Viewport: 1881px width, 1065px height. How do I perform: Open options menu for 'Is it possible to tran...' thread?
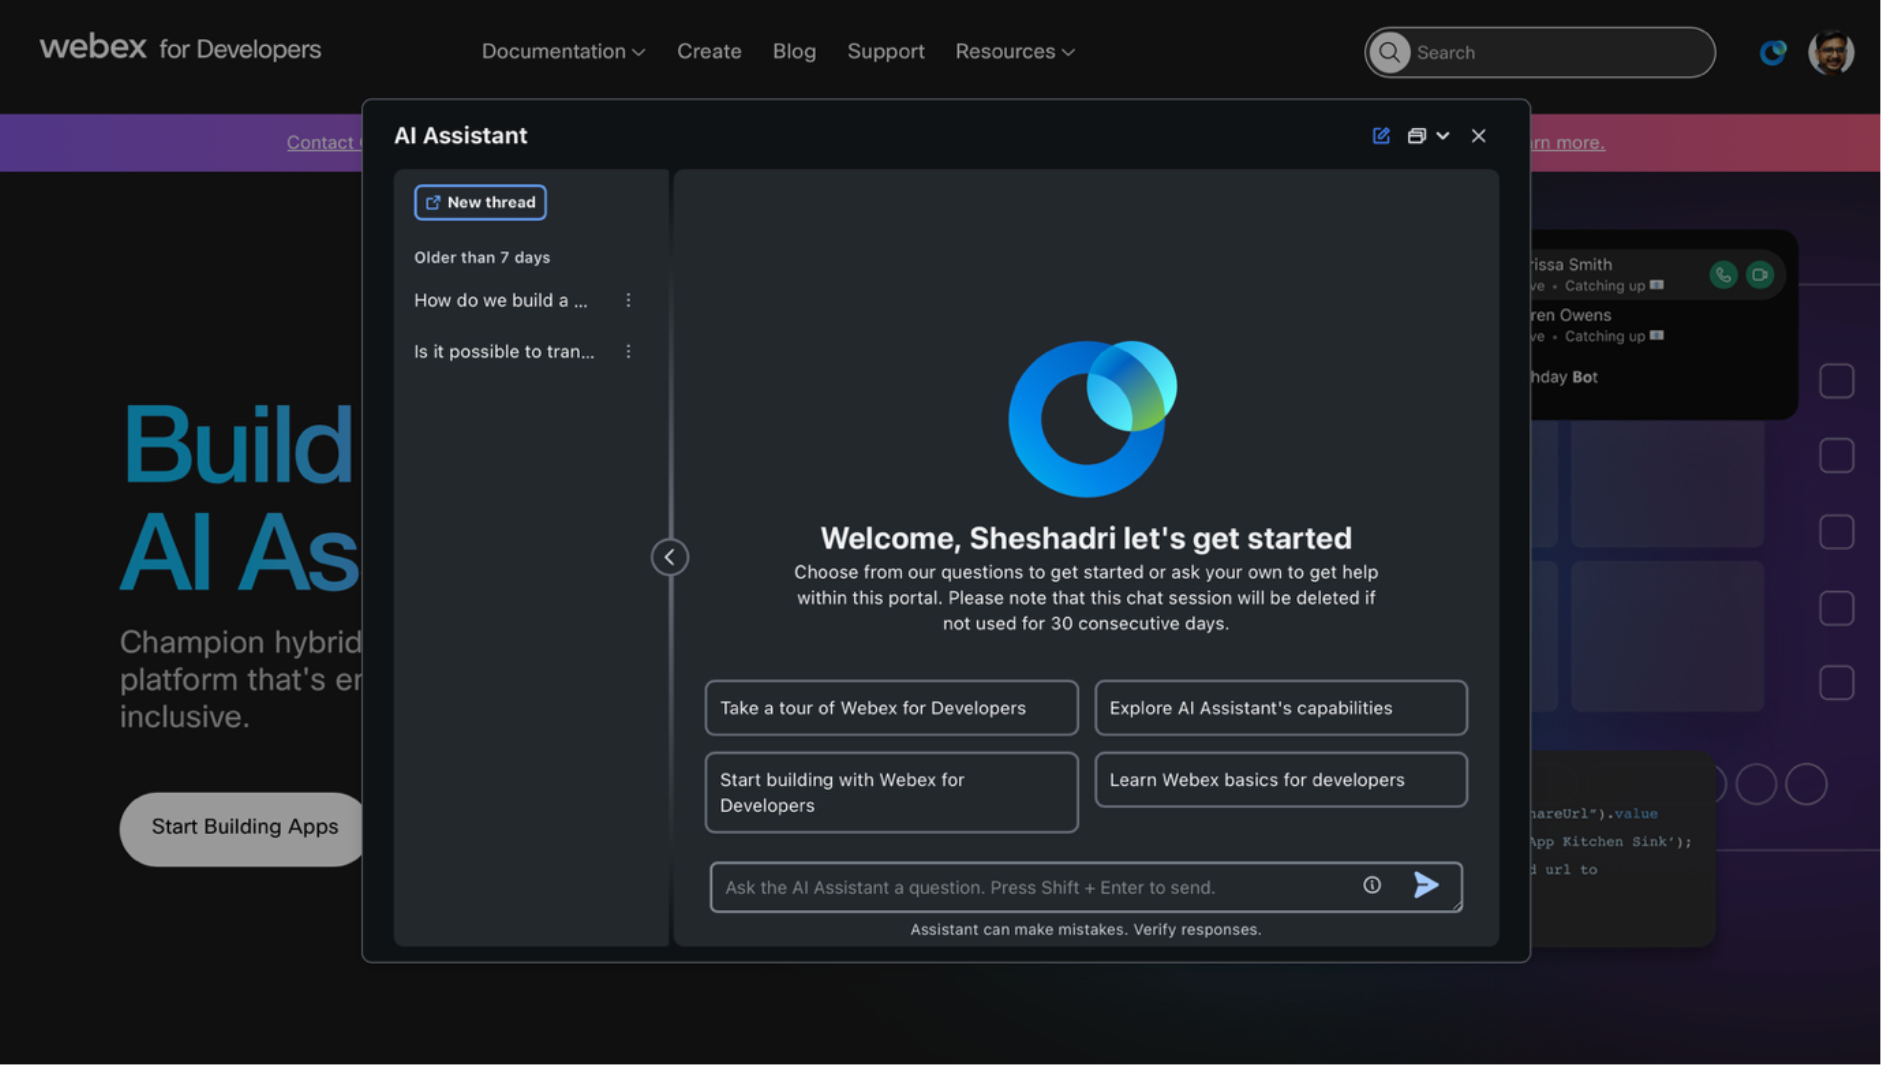pos(628,351)
